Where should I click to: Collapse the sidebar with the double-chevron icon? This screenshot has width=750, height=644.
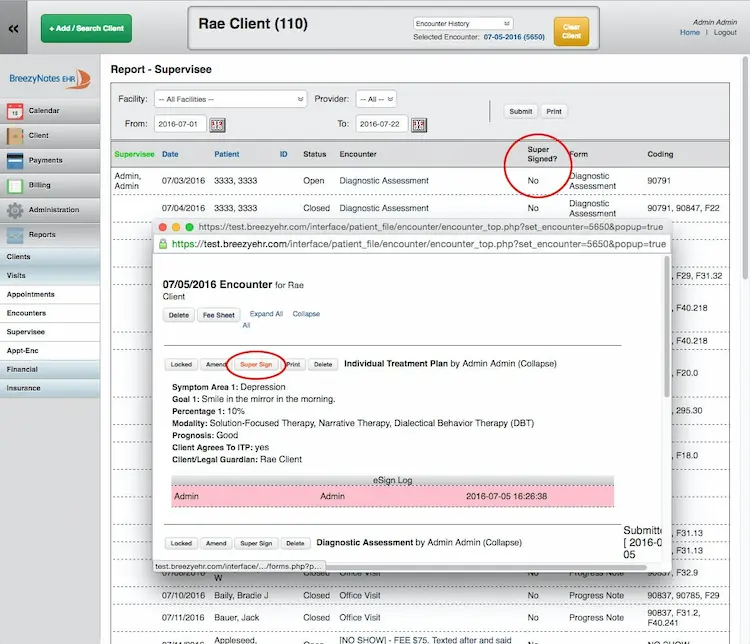click(13, 28)
